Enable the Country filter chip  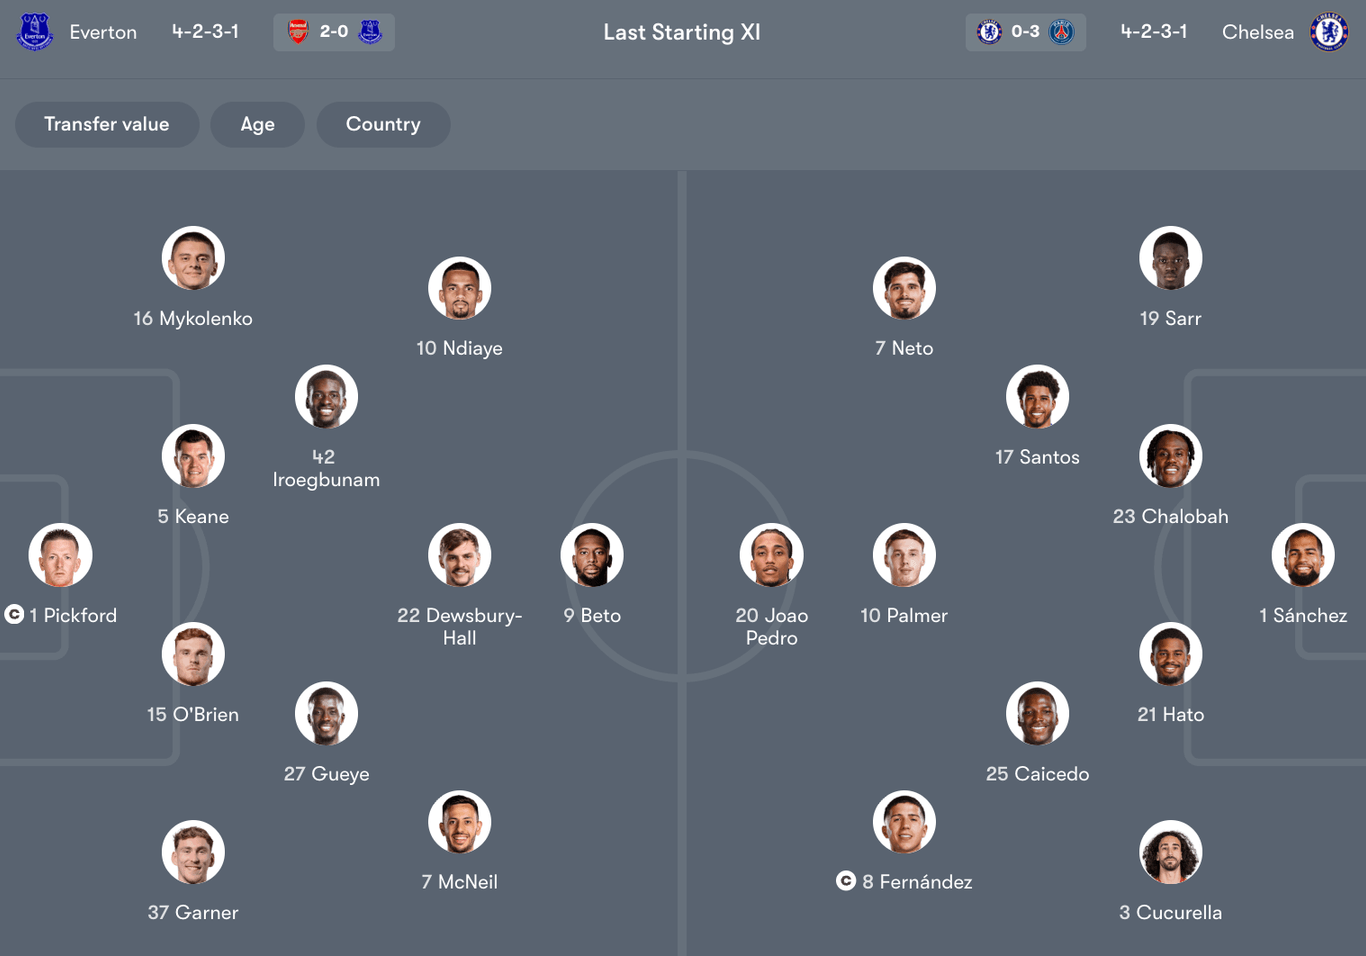tap(383, 124)
